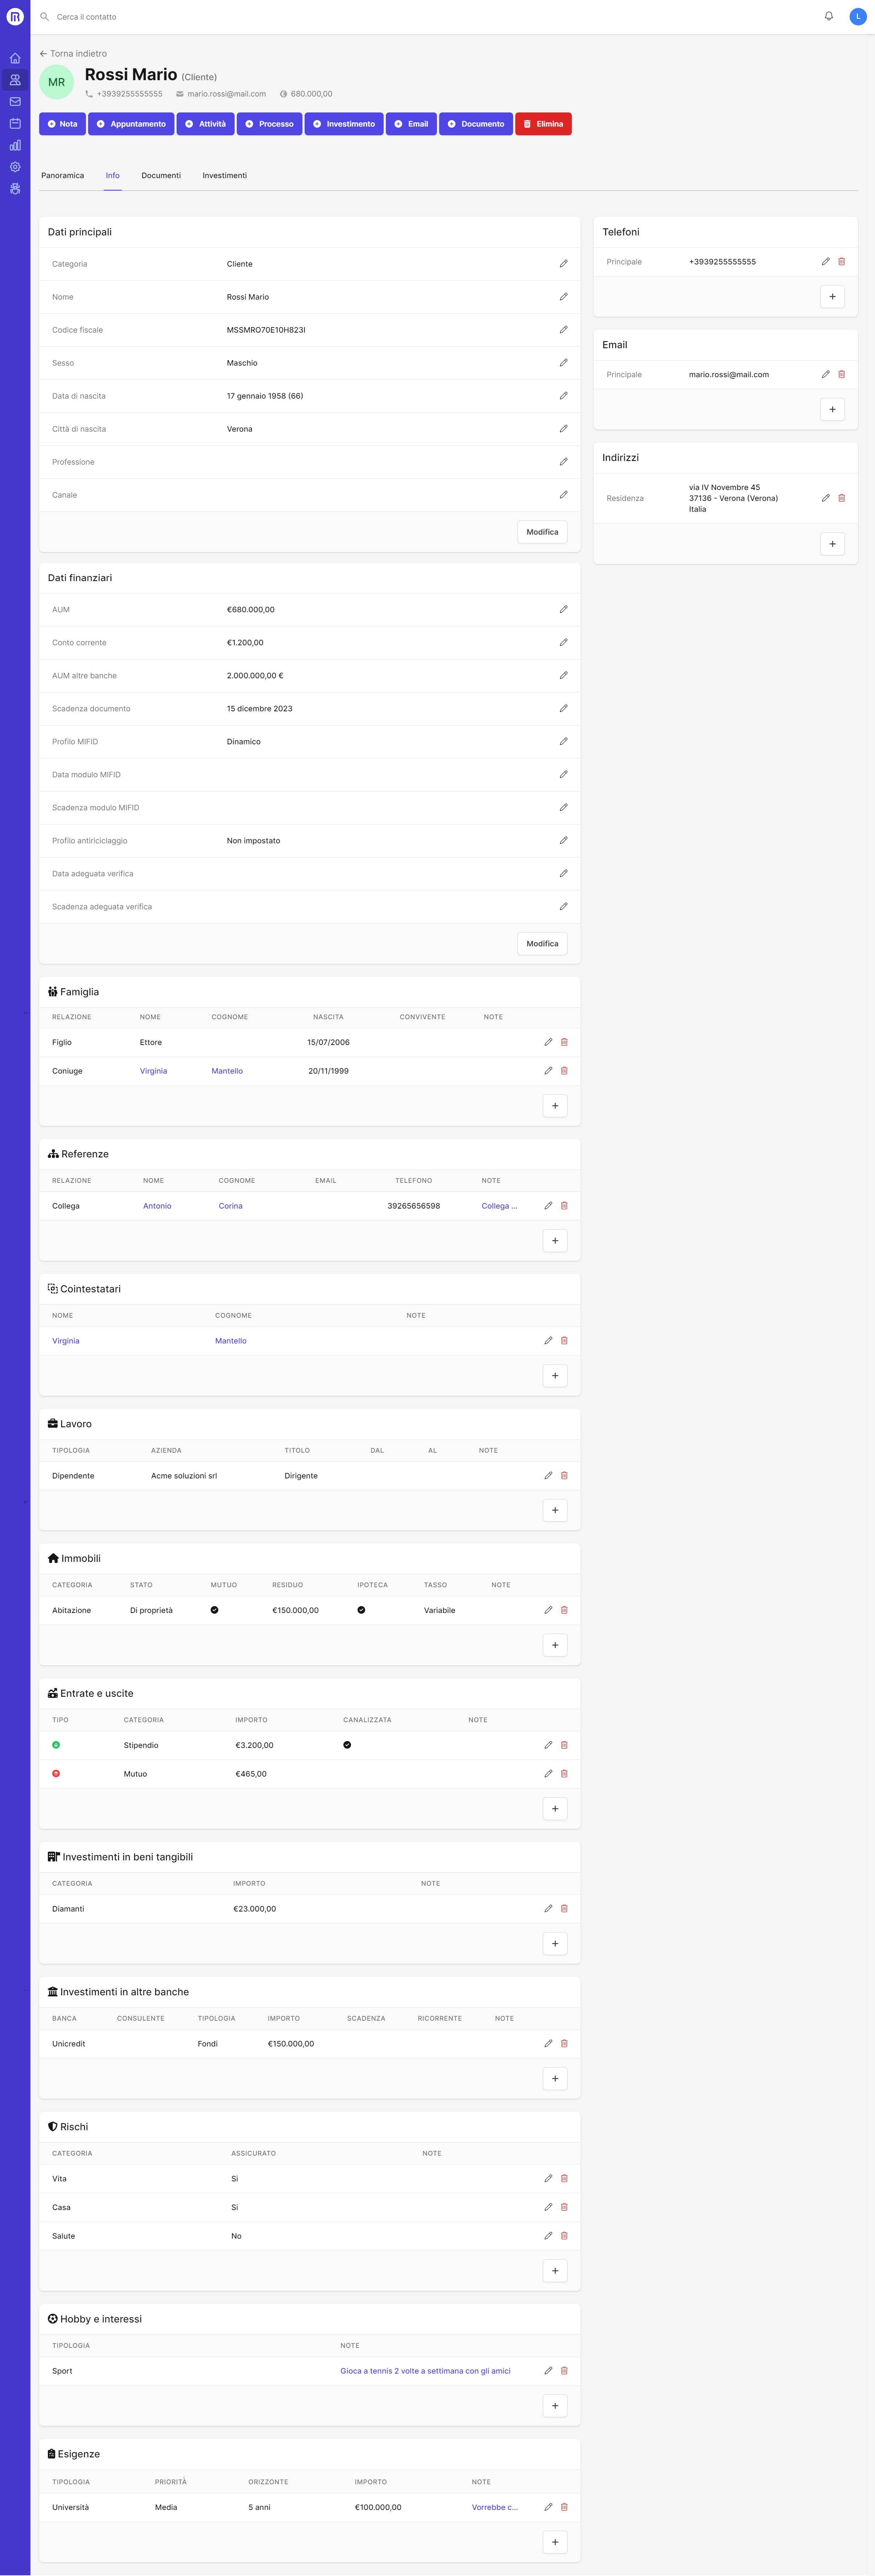
Task: Add a new Famiglia member
Action: tap(555, 1106)
